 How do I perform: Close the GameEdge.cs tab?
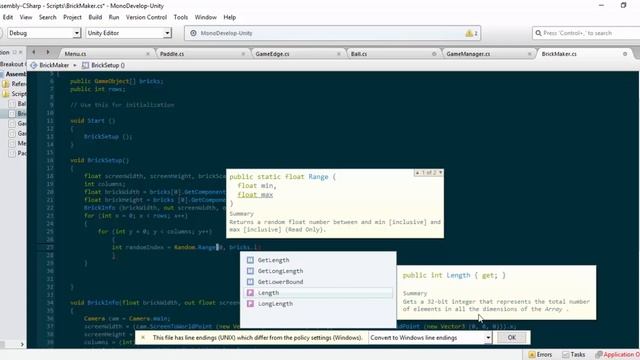click(339, 54)
